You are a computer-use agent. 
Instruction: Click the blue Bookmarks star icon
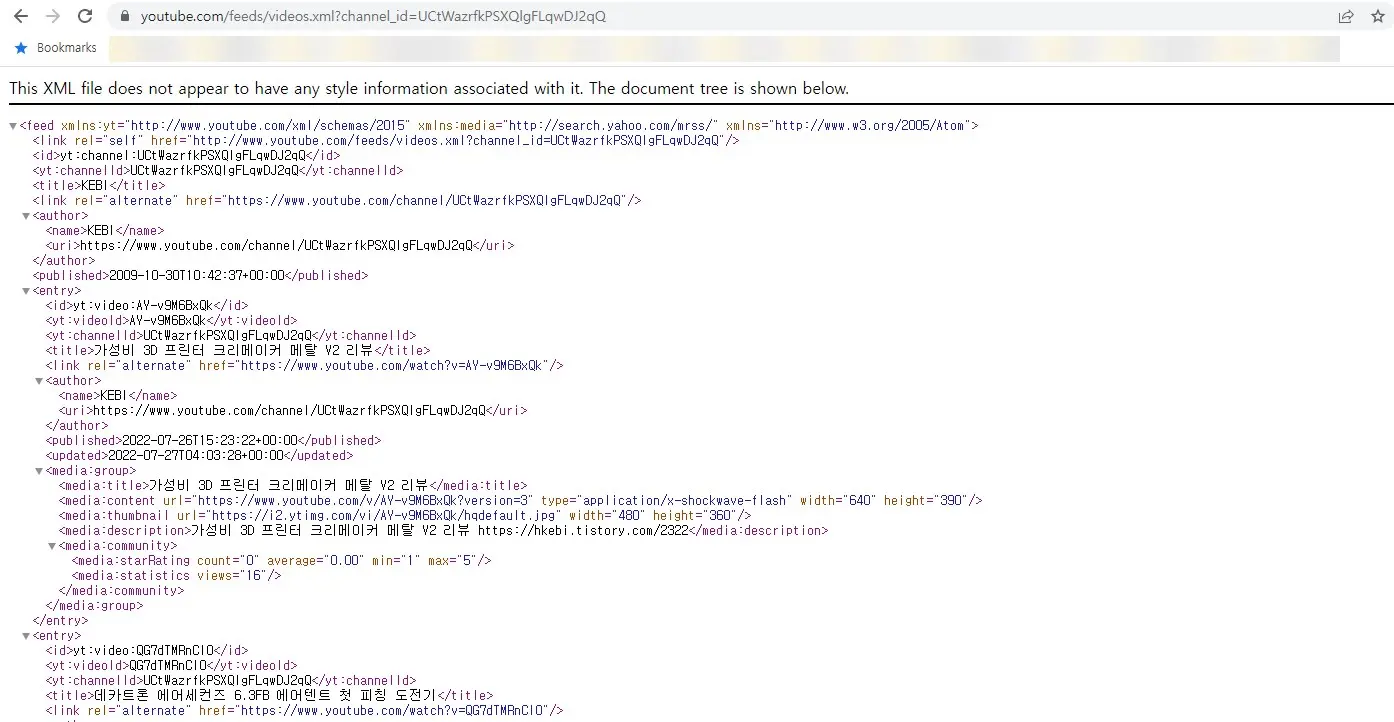pos(21,48)
